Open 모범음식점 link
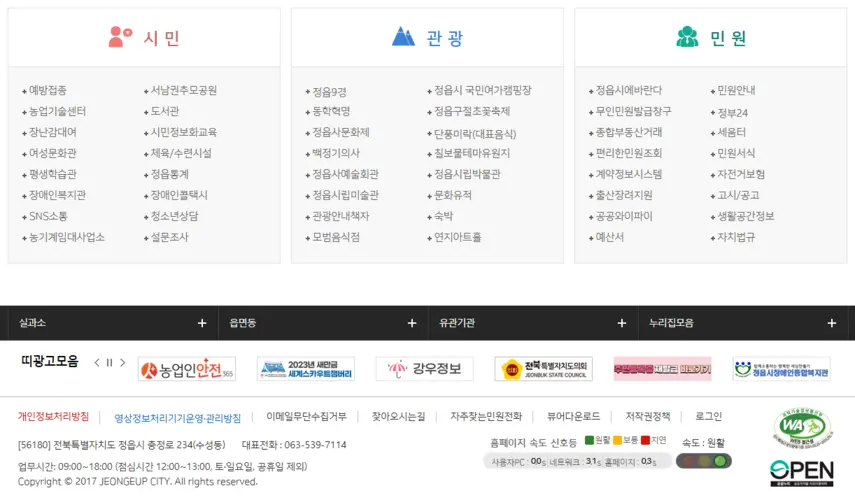 click(336, 237)
